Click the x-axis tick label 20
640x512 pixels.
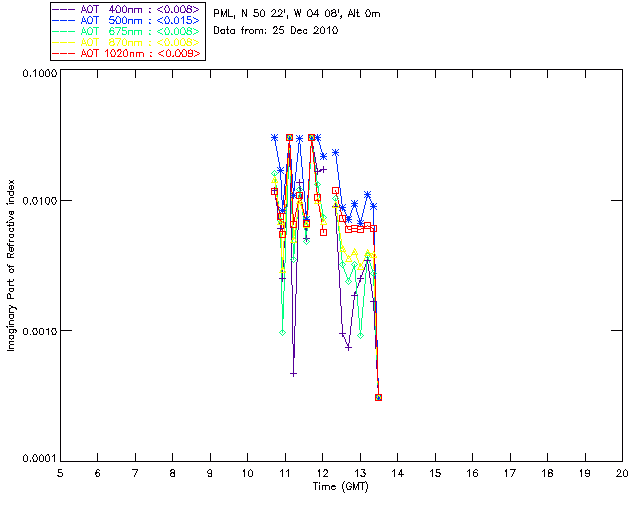[622, 473]
